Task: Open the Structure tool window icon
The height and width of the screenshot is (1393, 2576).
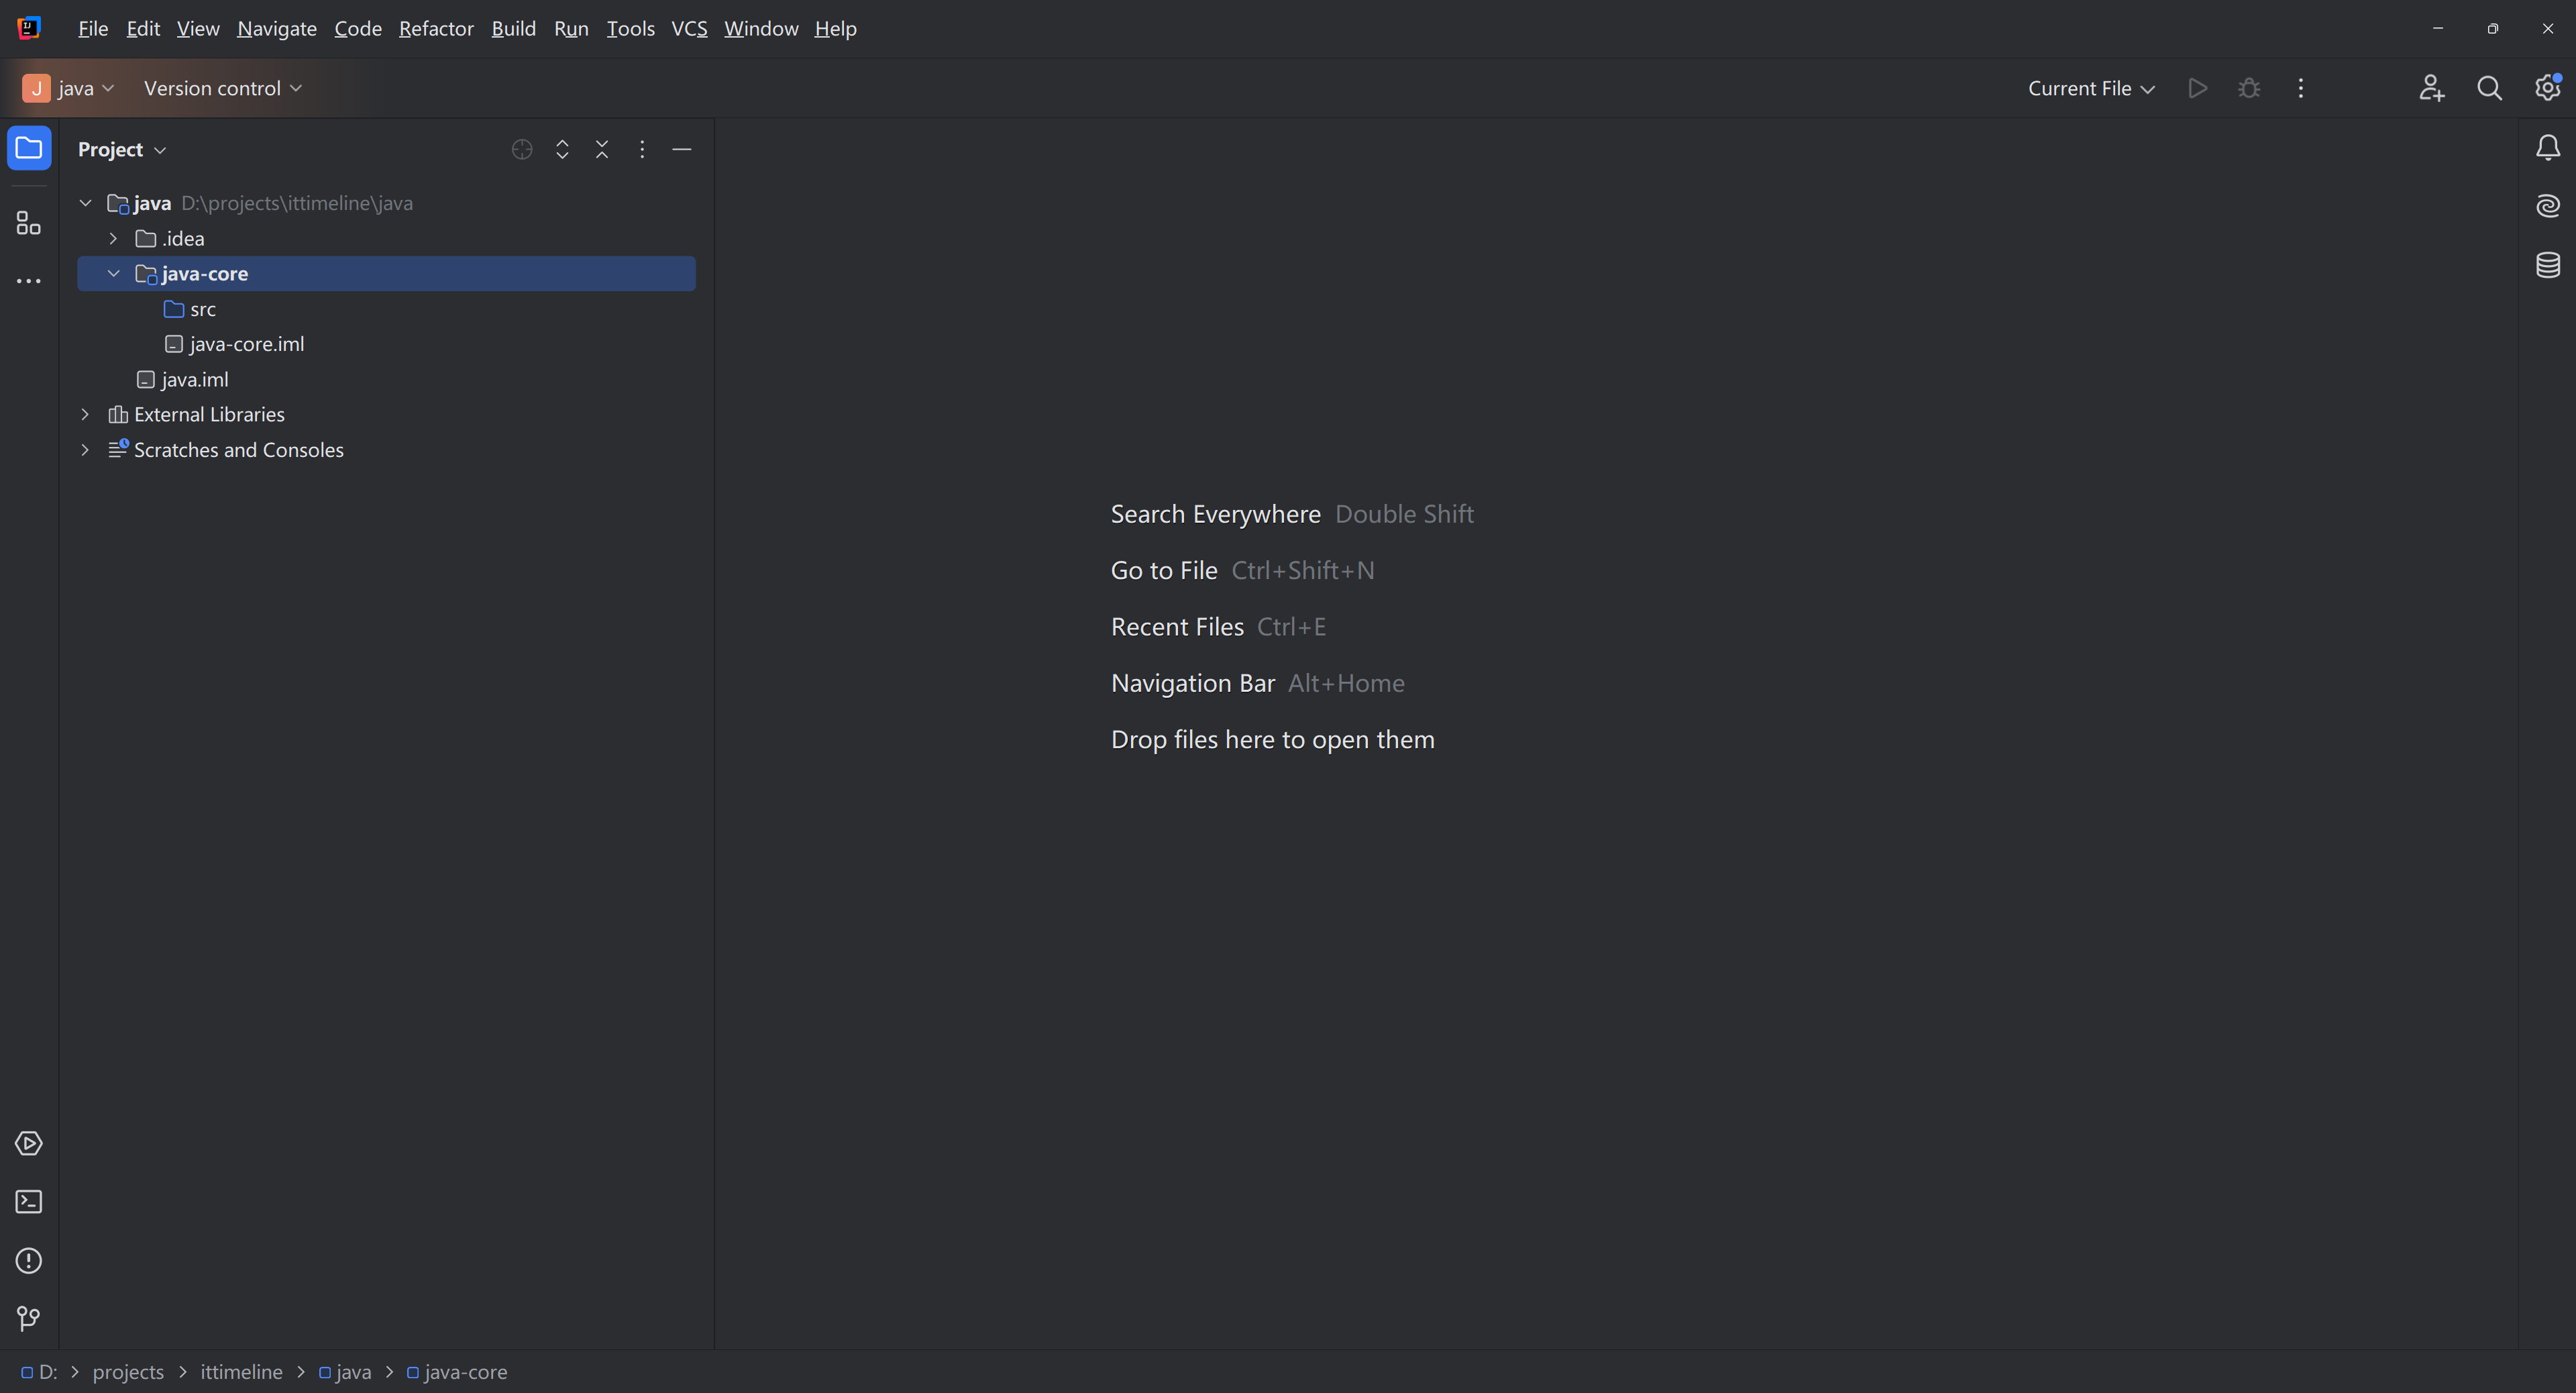Action: (x=29, y=223)
